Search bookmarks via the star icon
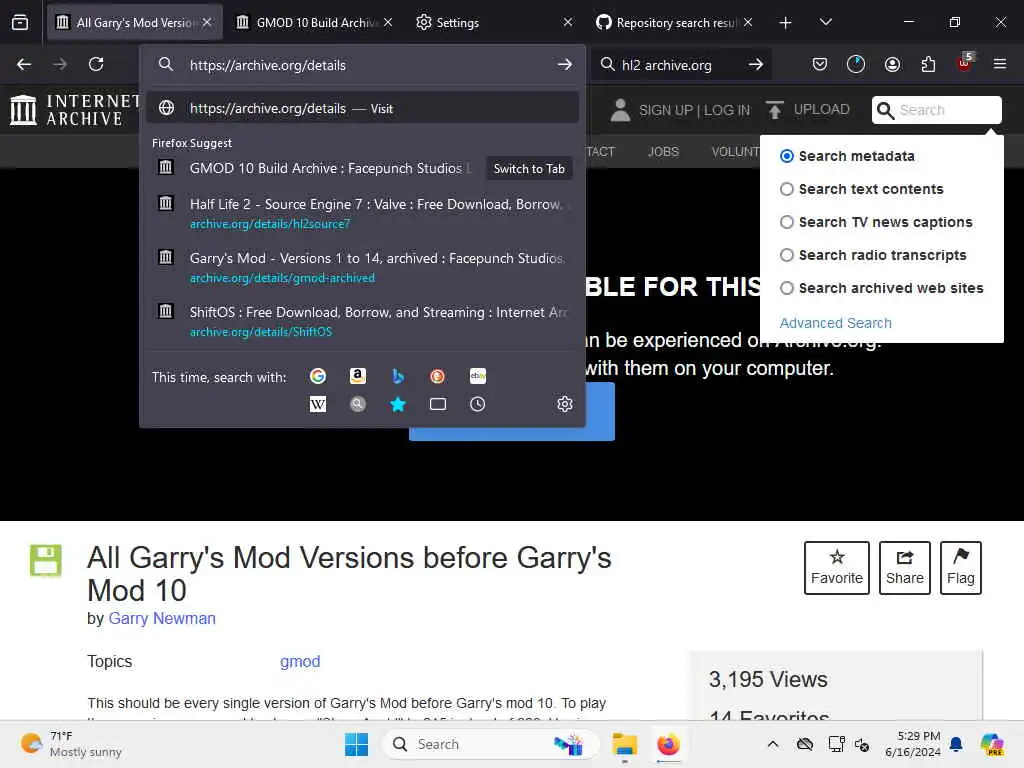Screen dimensions: 1024x768 (398, 404)
